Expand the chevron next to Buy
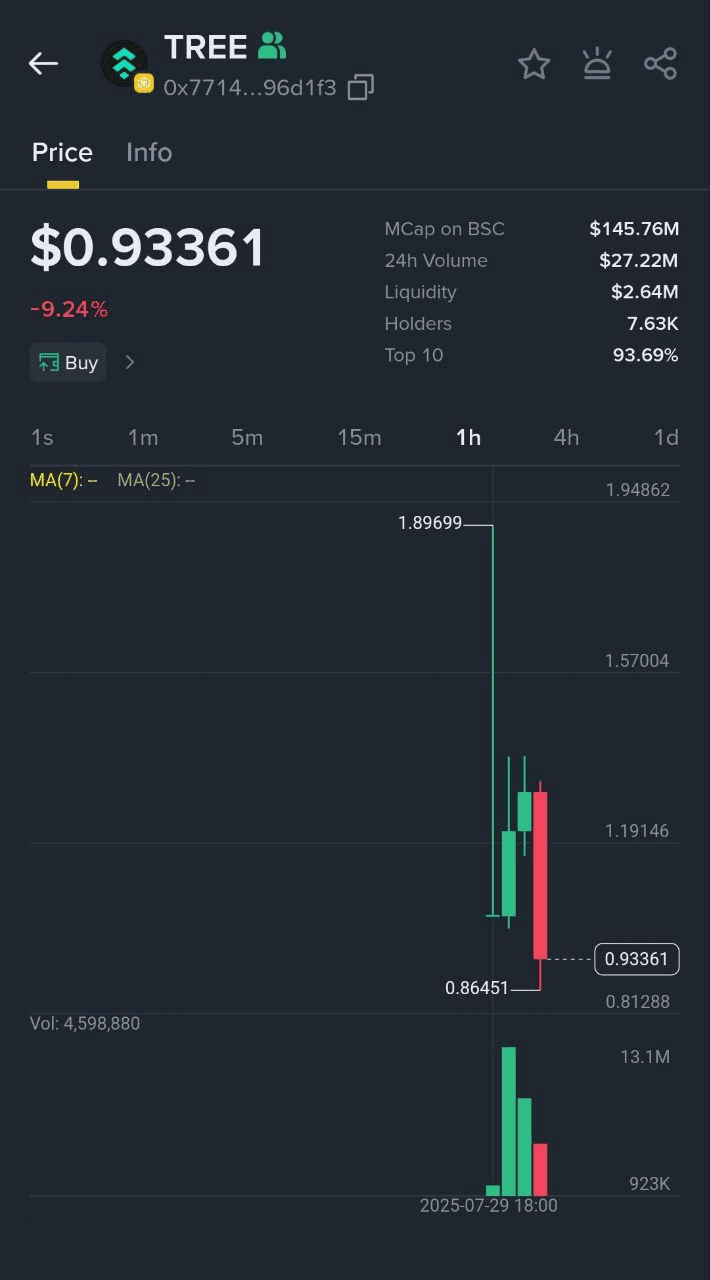Viewport: 710px width, 1280px height. click(130, 362)
